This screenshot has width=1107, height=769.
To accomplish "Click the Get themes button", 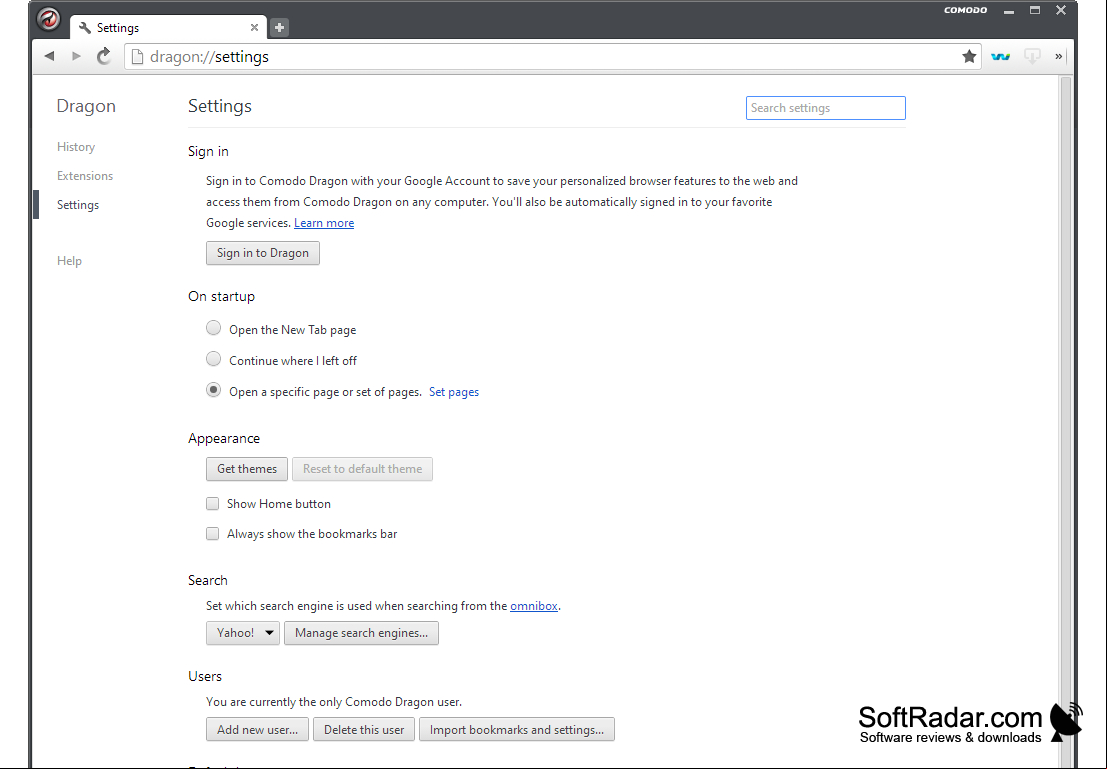I will [247, 469].
